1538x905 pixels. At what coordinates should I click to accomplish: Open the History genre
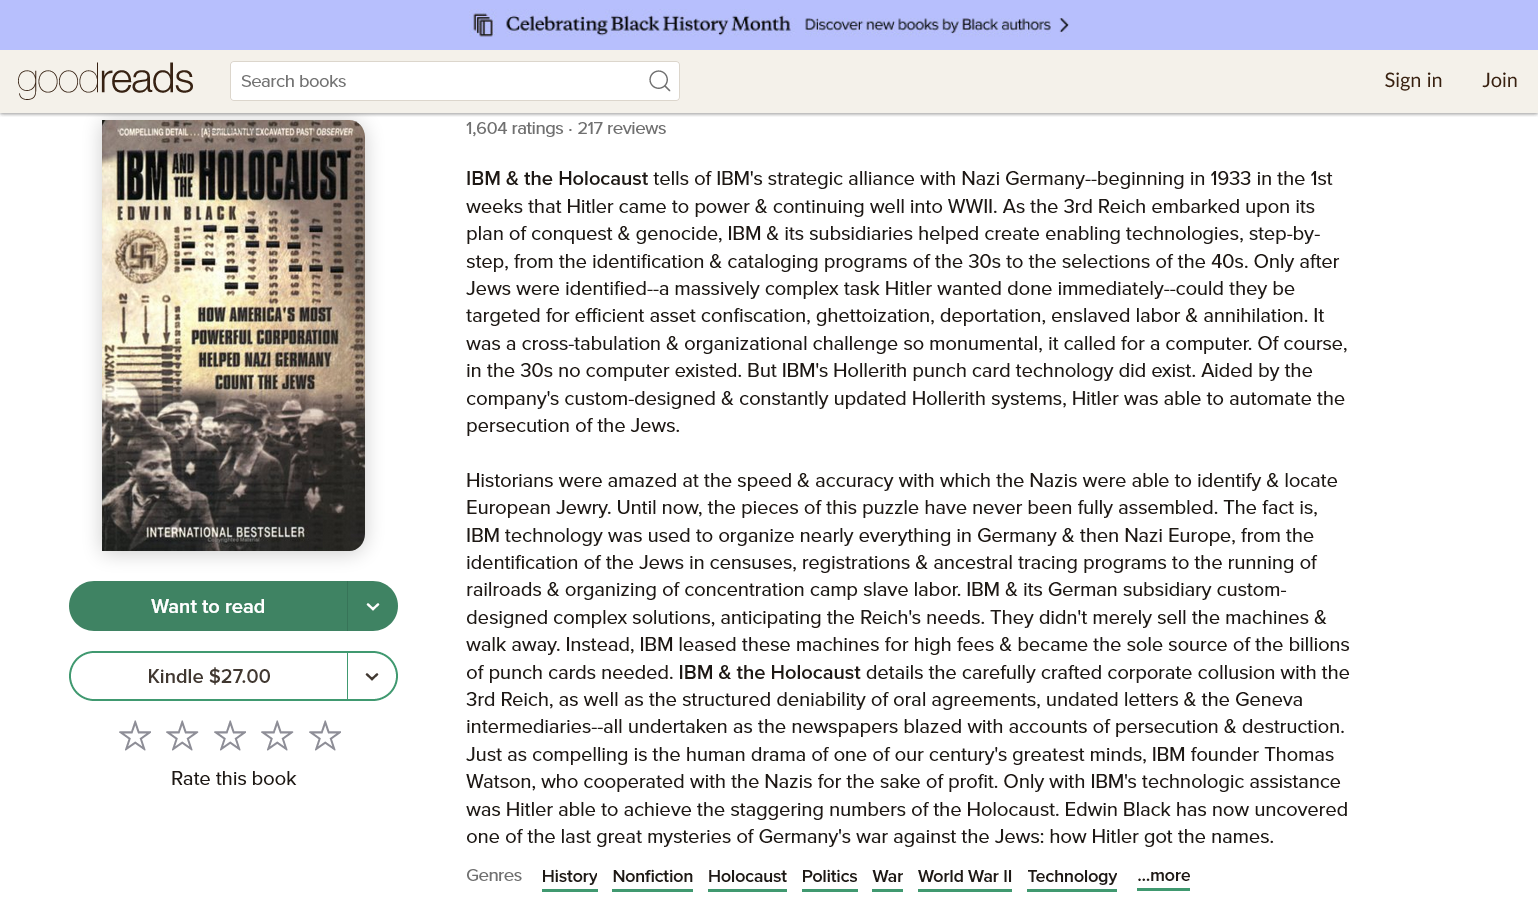569,877
